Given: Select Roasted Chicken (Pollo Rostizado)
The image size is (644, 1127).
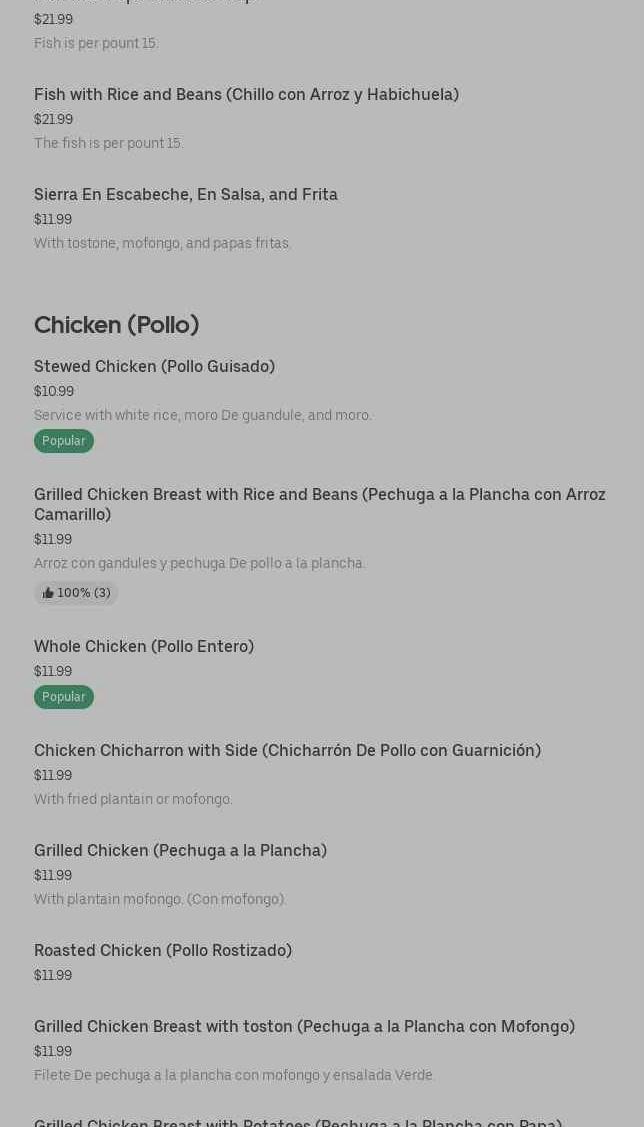Looking at the screenshot, I should [x=163, y=950].
